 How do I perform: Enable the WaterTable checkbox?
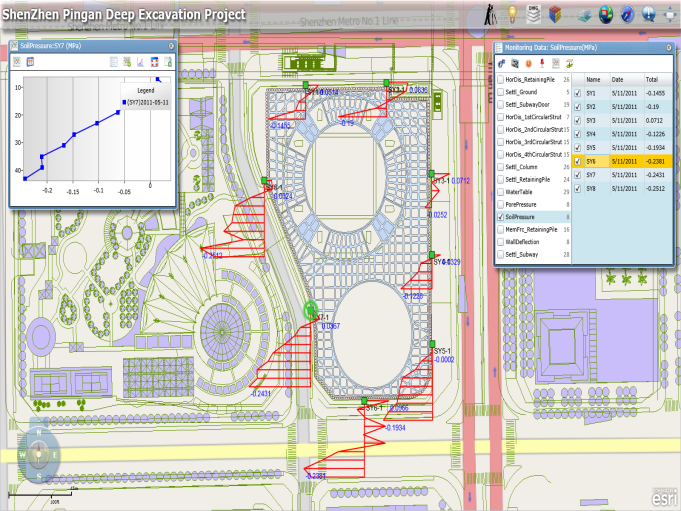click(501, 192)
